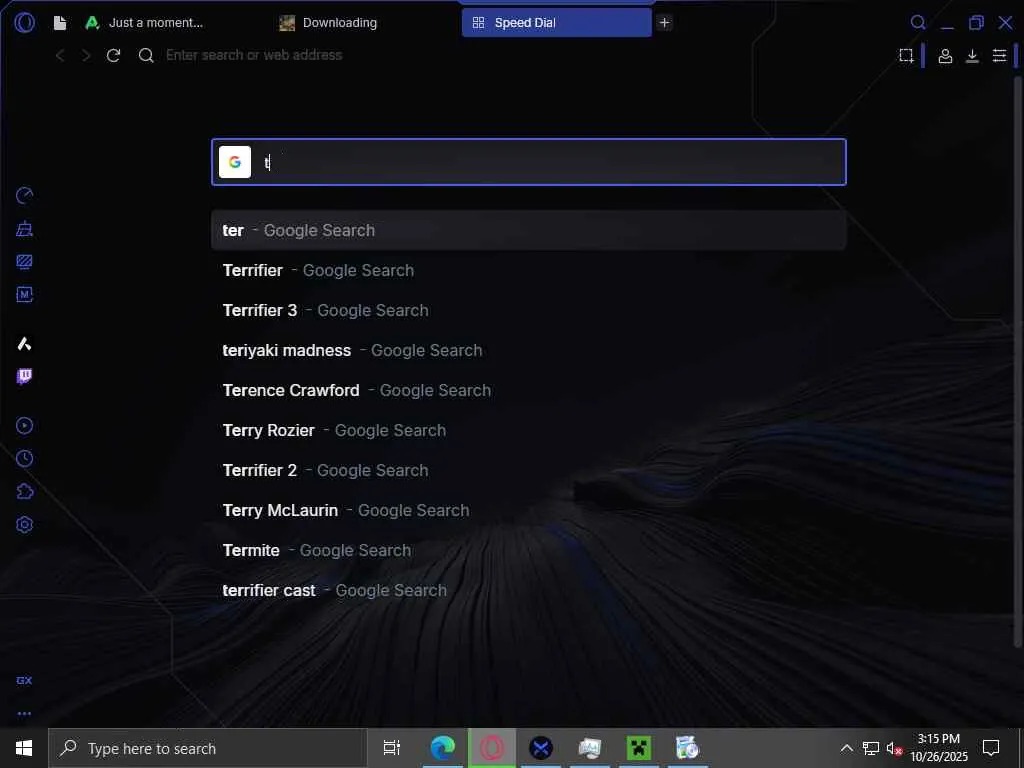Take a snapshot with the capture icon

pos(906,56)
